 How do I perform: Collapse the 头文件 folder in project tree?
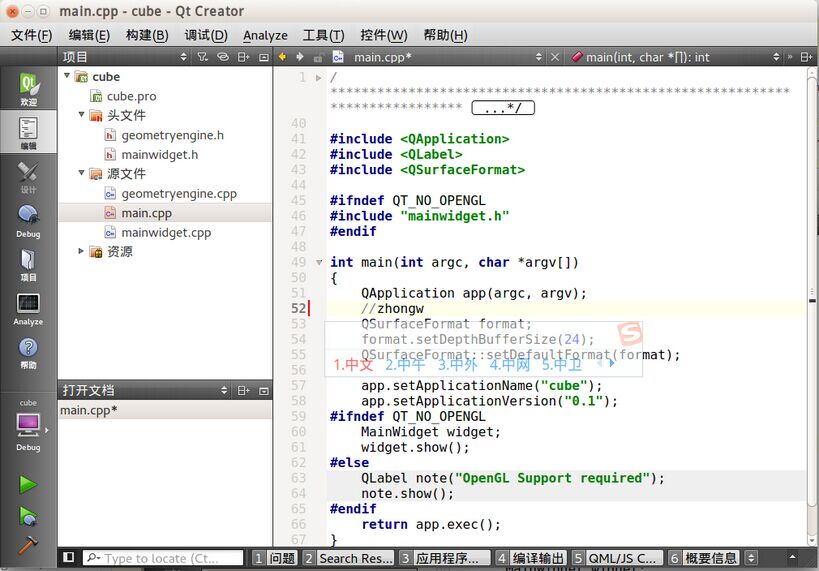[x=81, y=115]
